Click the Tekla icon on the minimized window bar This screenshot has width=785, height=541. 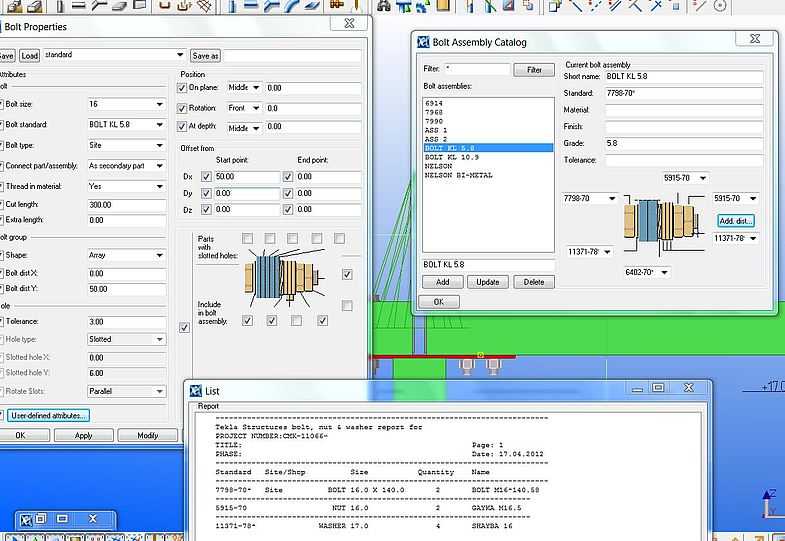[x=27, y=519]
